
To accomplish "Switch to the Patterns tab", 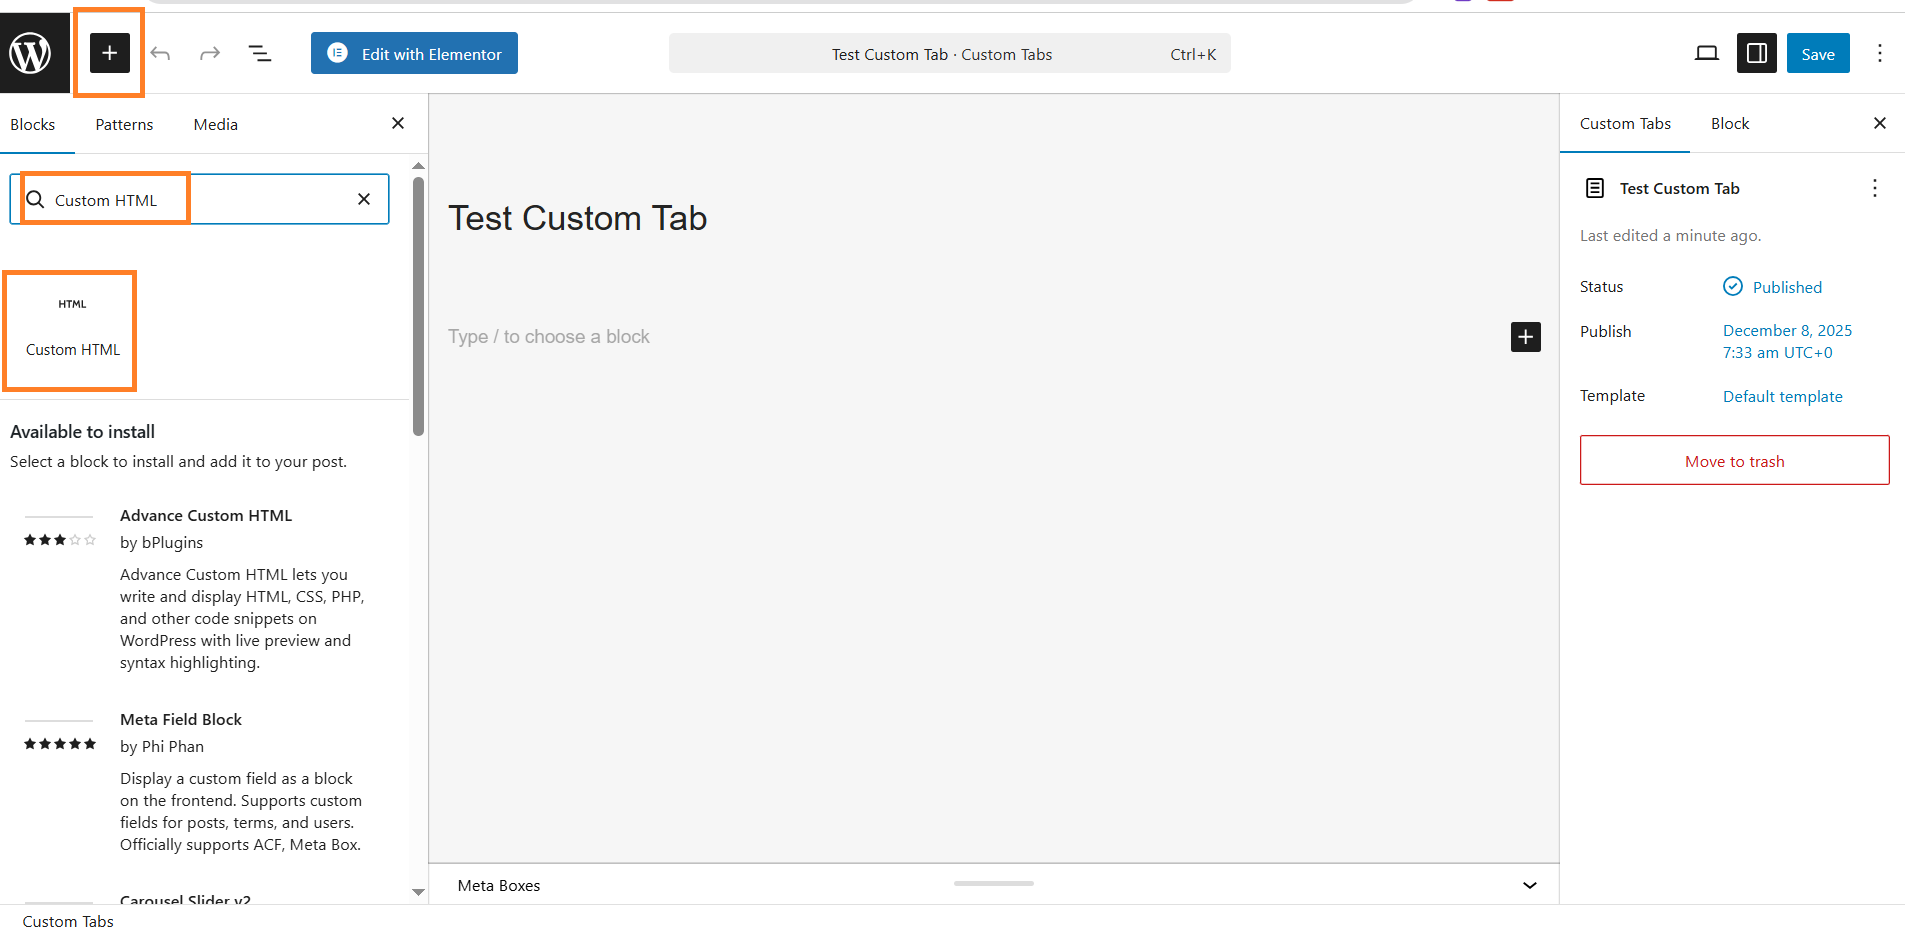I will (124, 125).
